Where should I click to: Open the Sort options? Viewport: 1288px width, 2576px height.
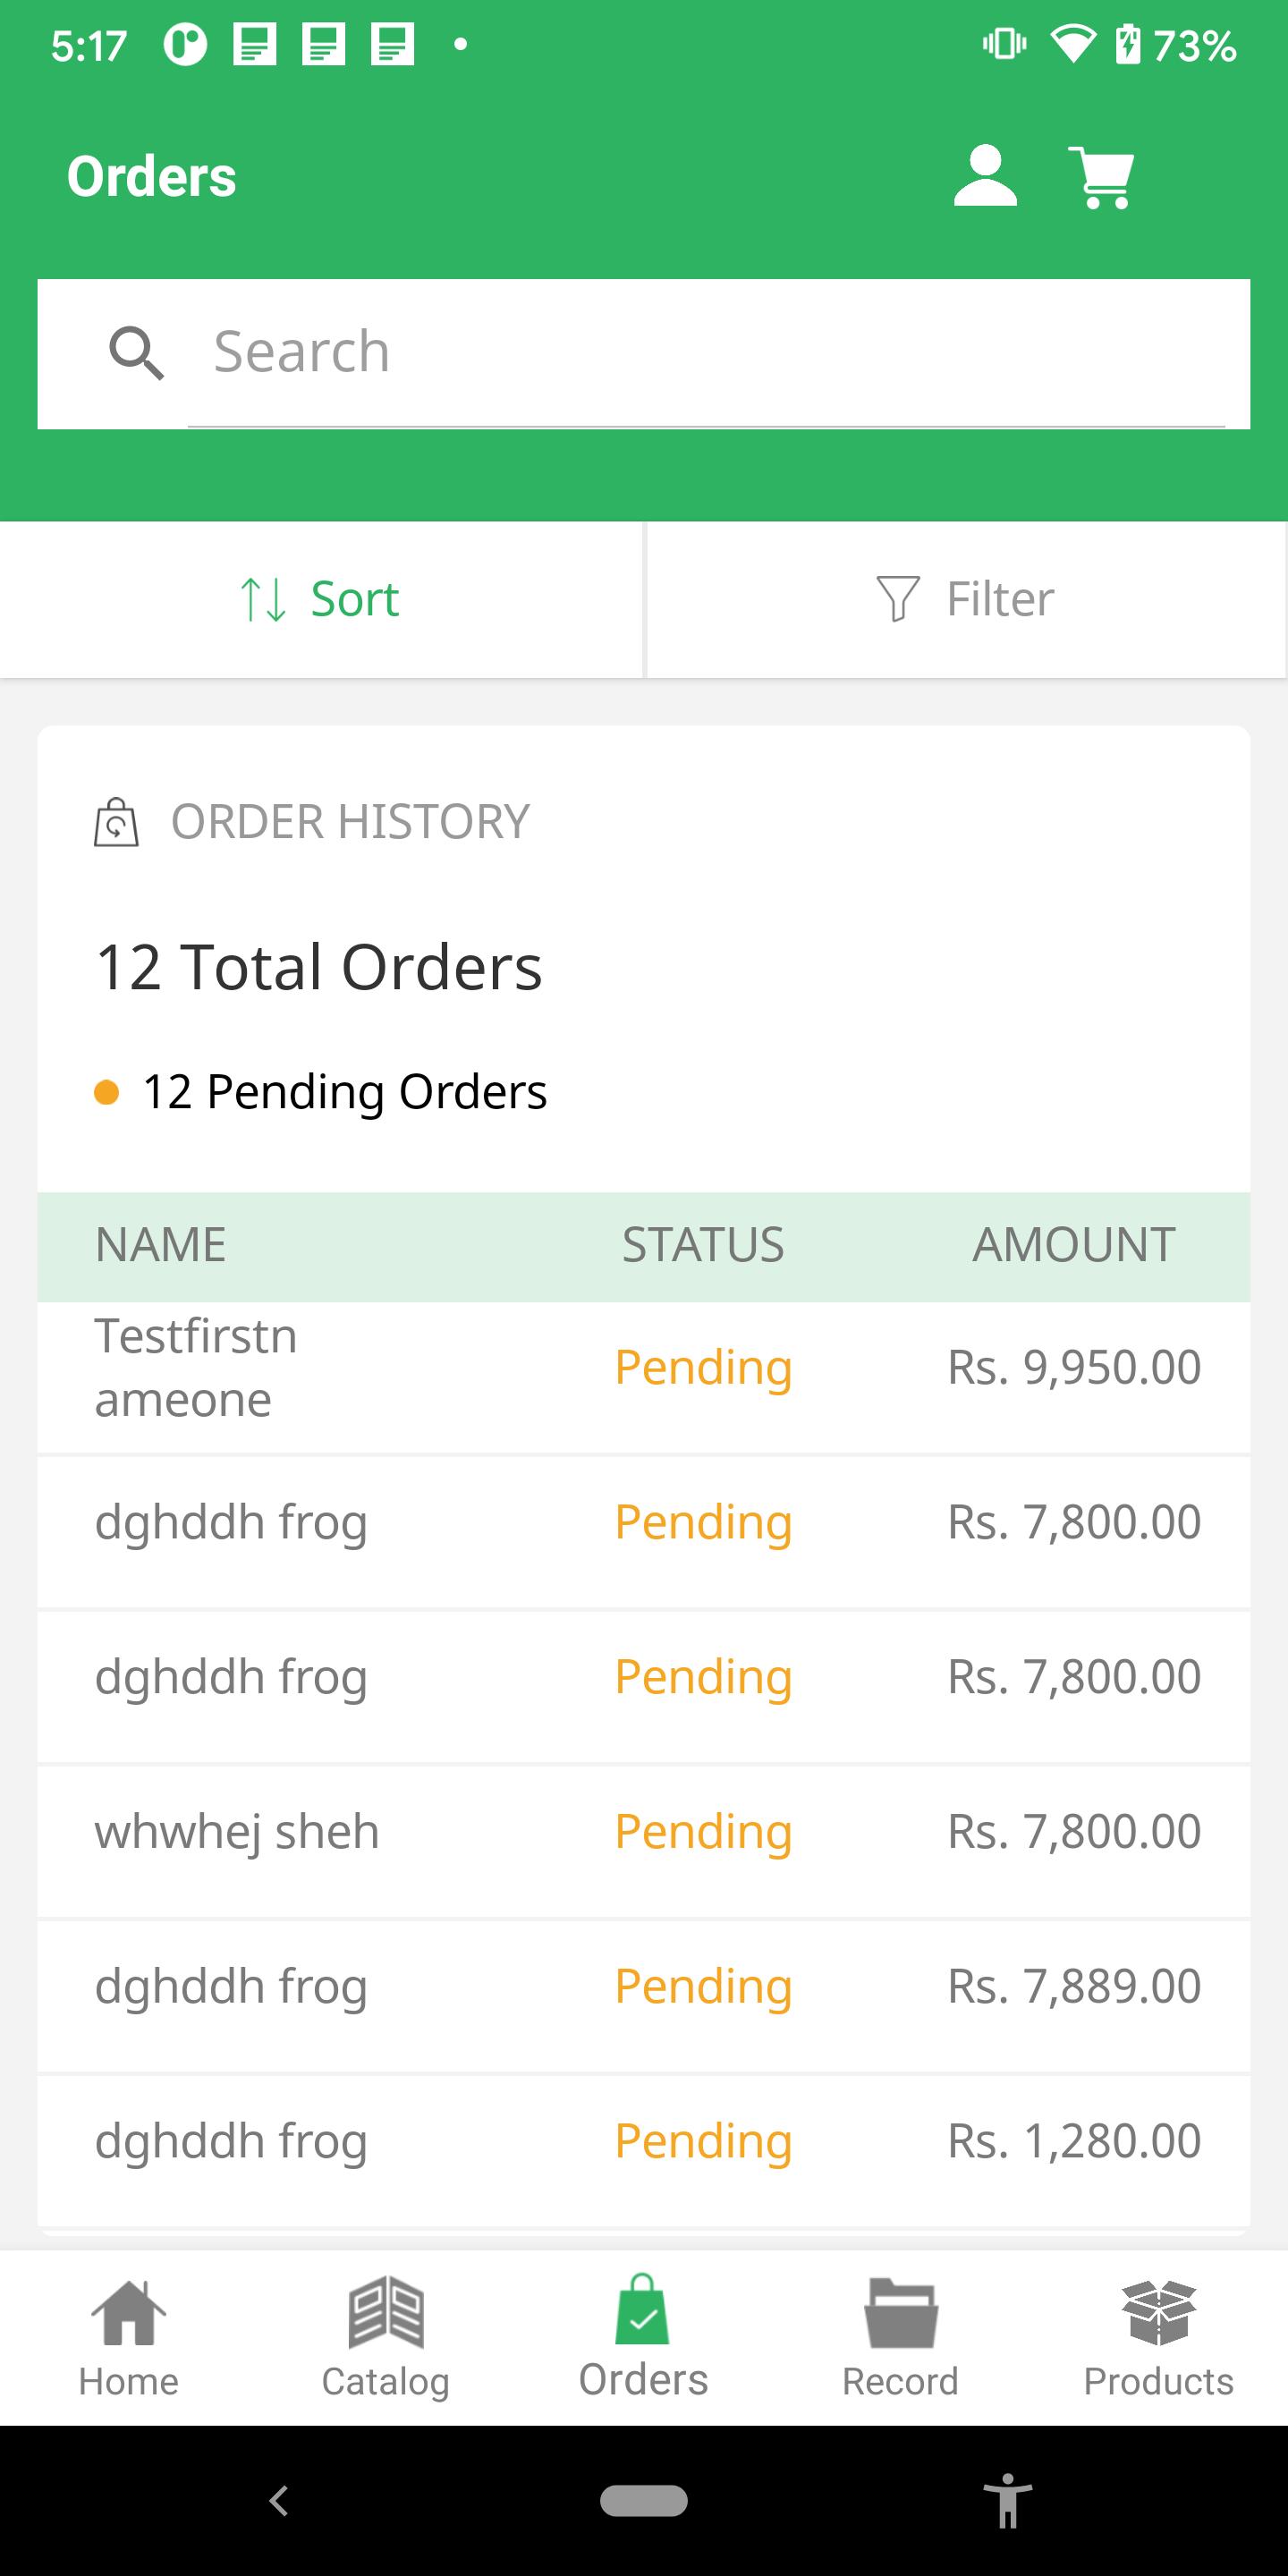coord(320,599)
